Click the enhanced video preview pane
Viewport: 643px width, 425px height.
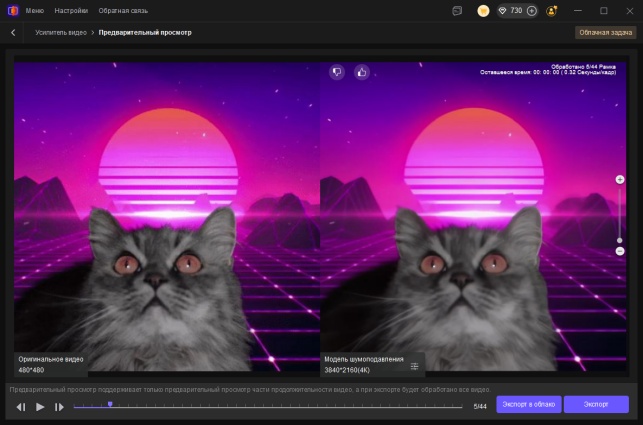coord(473,217)
